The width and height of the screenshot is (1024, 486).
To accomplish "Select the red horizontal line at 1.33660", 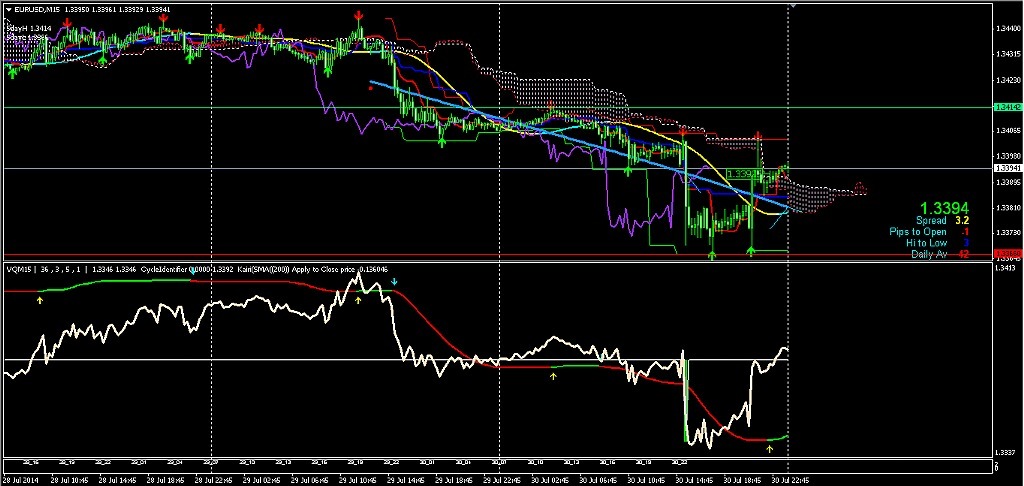I will pyautogui.click(x=496, y=253).
